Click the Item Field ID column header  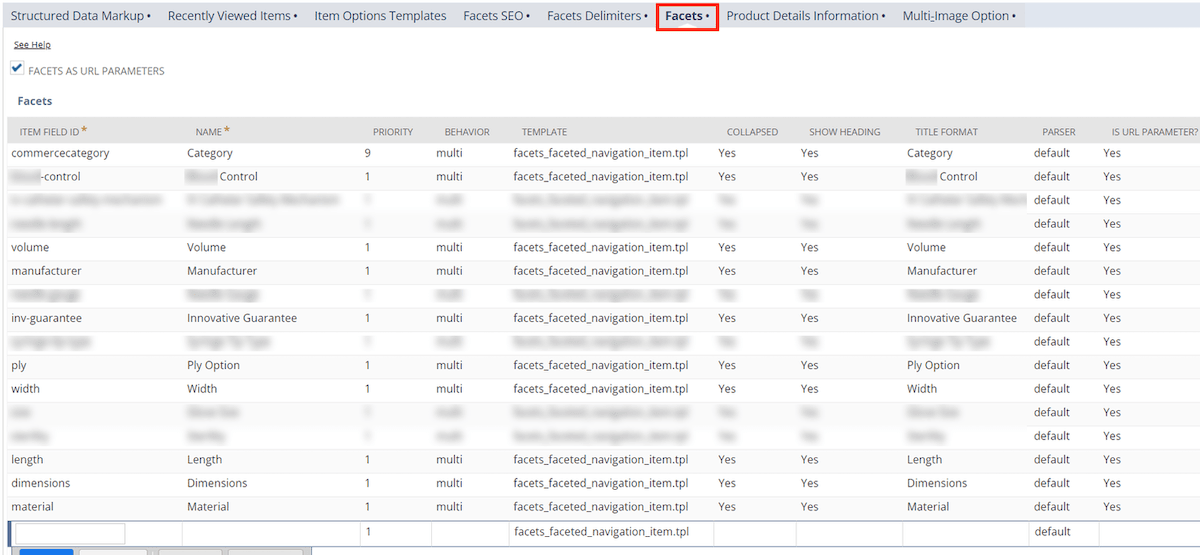53,131
